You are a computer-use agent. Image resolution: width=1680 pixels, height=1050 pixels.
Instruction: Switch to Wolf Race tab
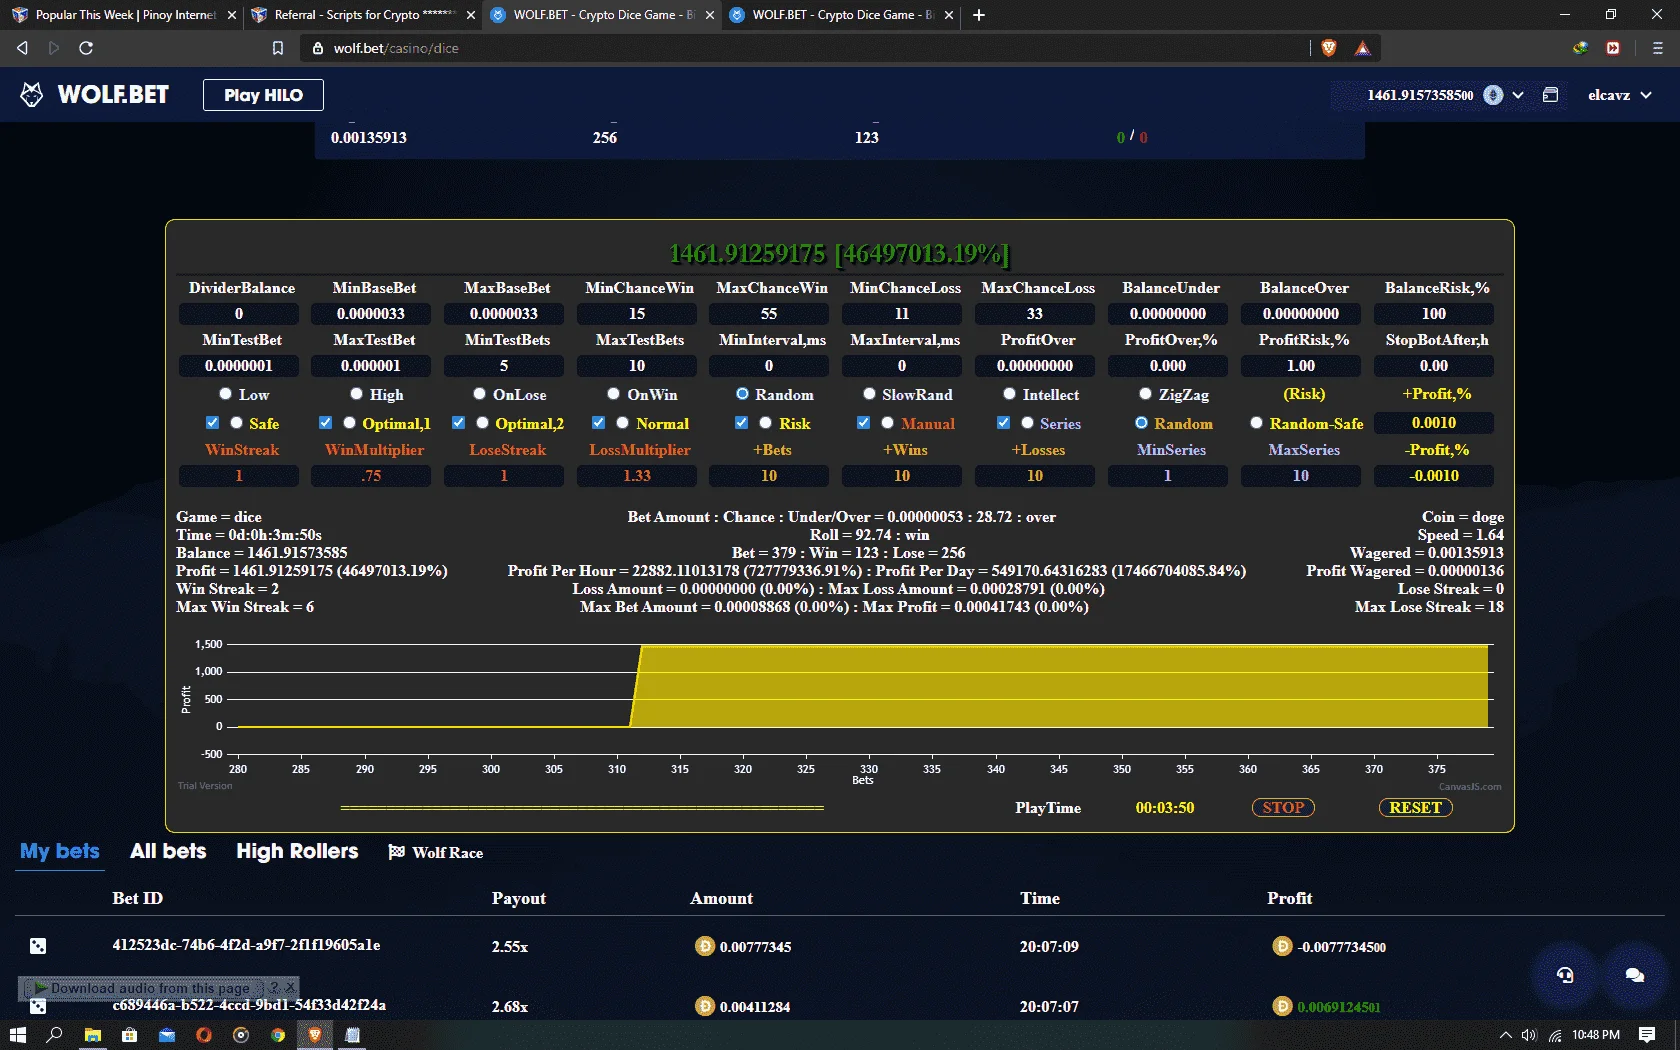tap(436, 852)
